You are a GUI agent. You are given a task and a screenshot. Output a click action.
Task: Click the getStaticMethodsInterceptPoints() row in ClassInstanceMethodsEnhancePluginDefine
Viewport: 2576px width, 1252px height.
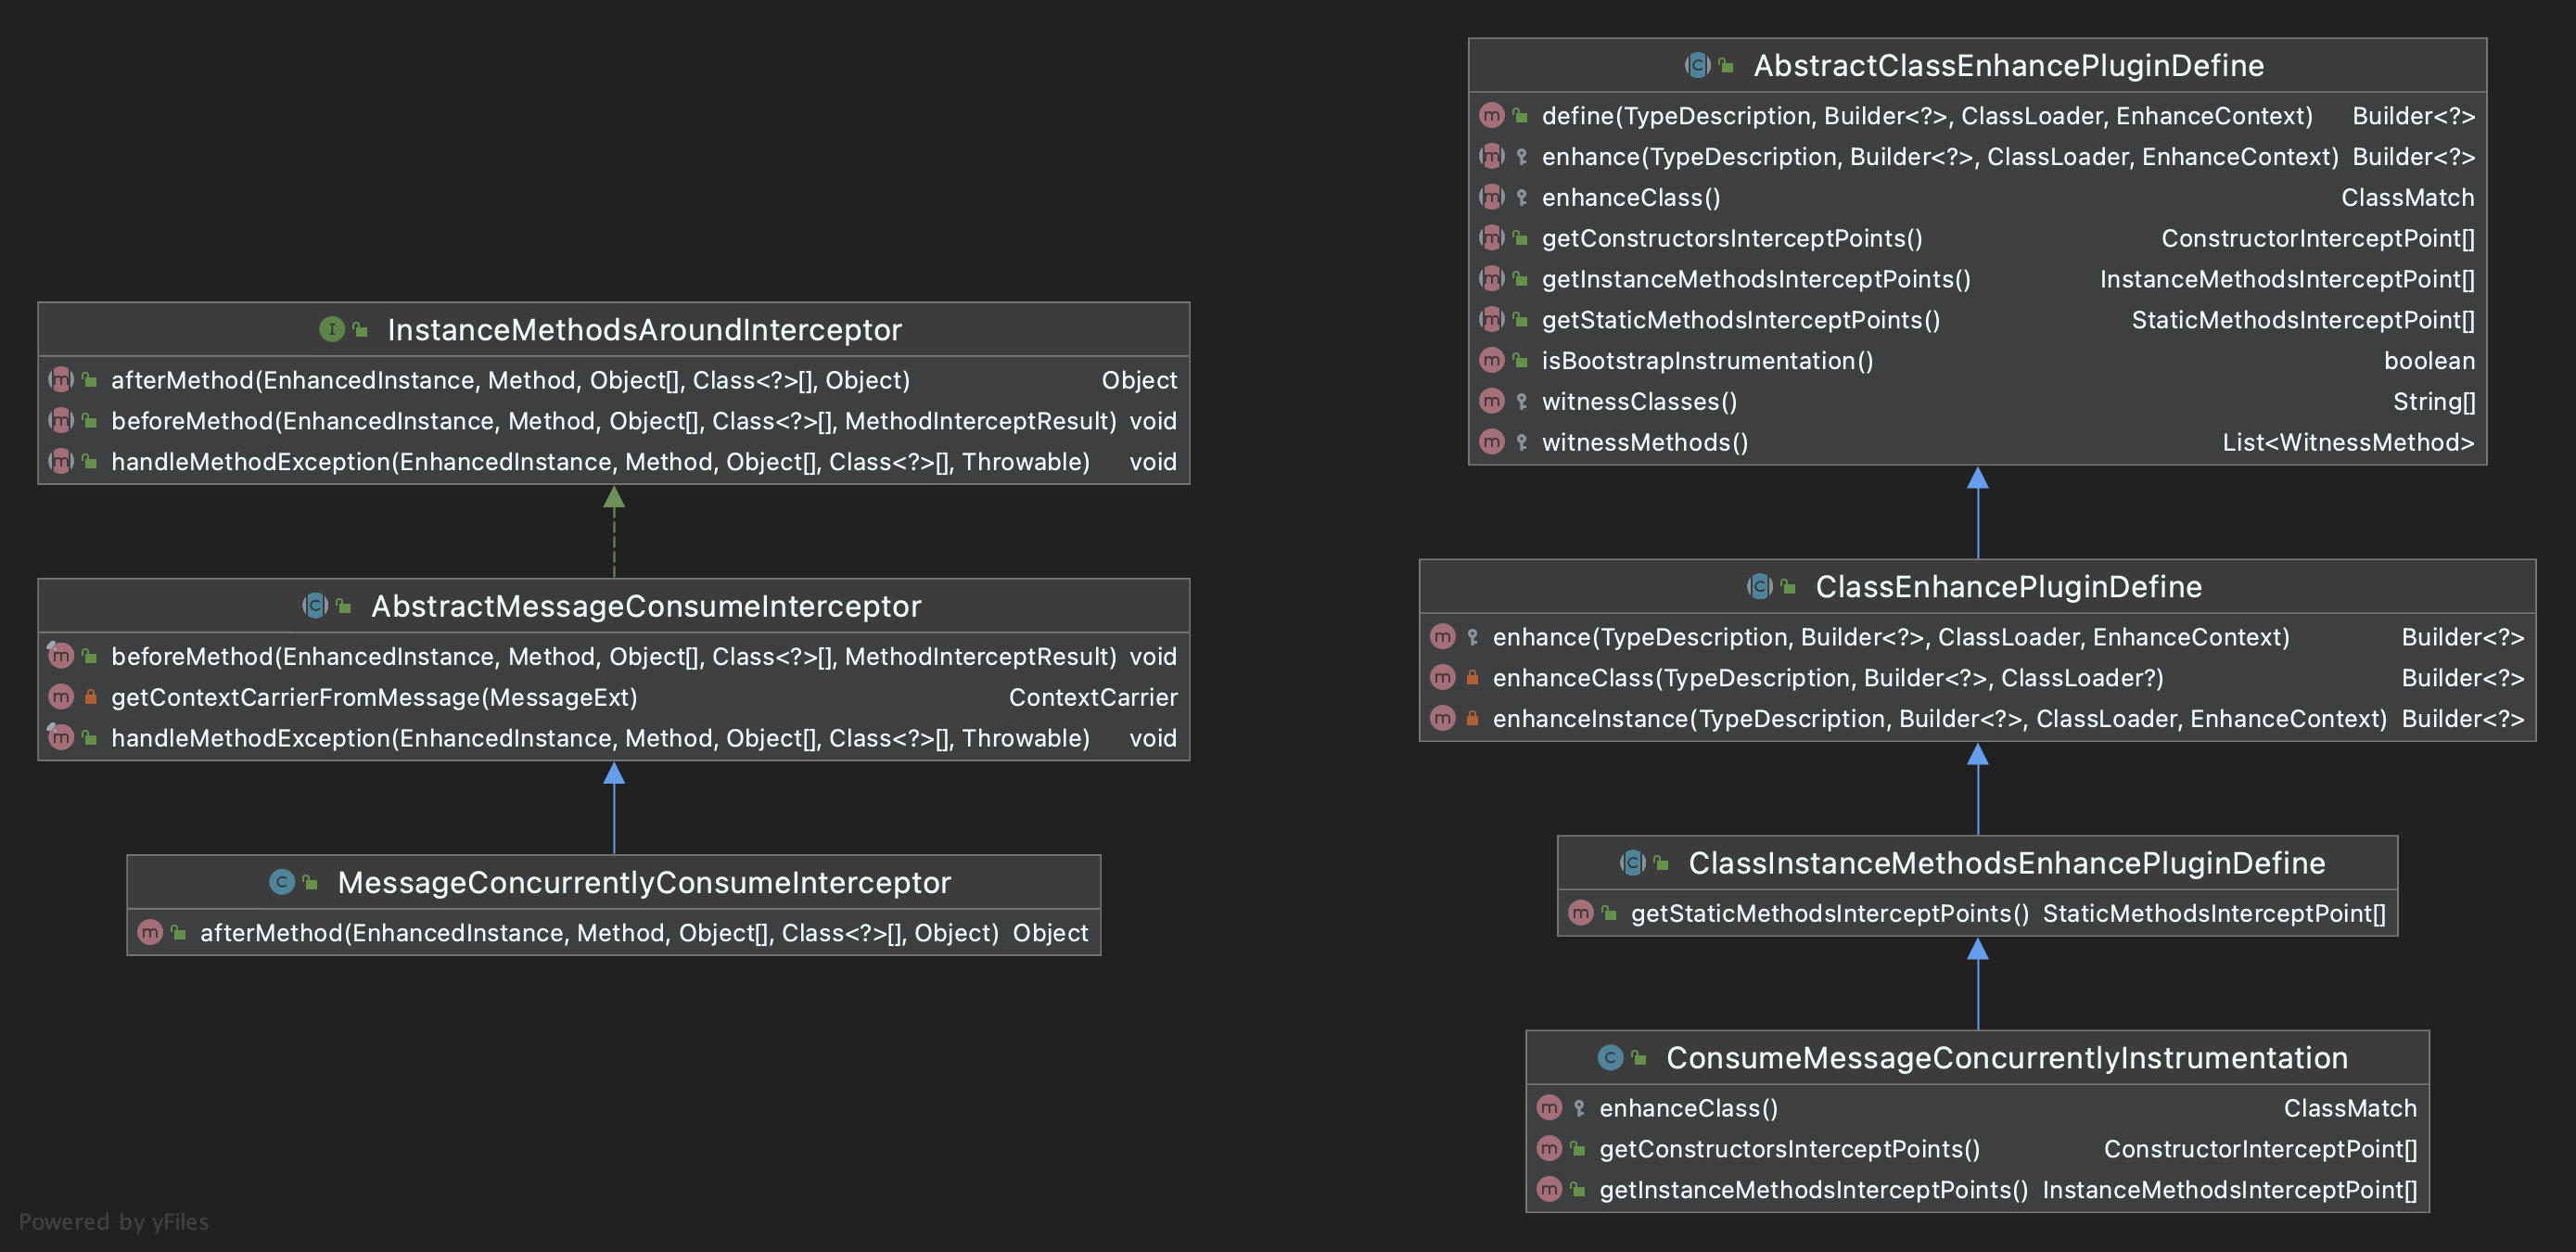coord(1829,913)
